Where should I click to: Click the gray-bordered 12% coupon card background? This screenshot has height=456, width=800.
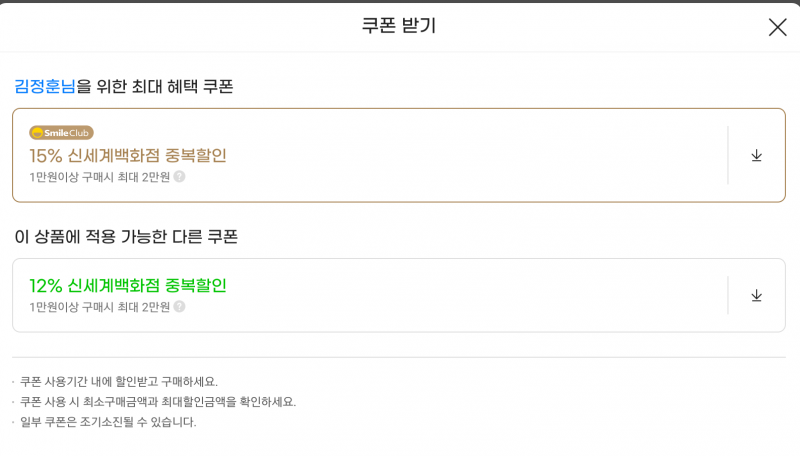[x=459, y=295]
